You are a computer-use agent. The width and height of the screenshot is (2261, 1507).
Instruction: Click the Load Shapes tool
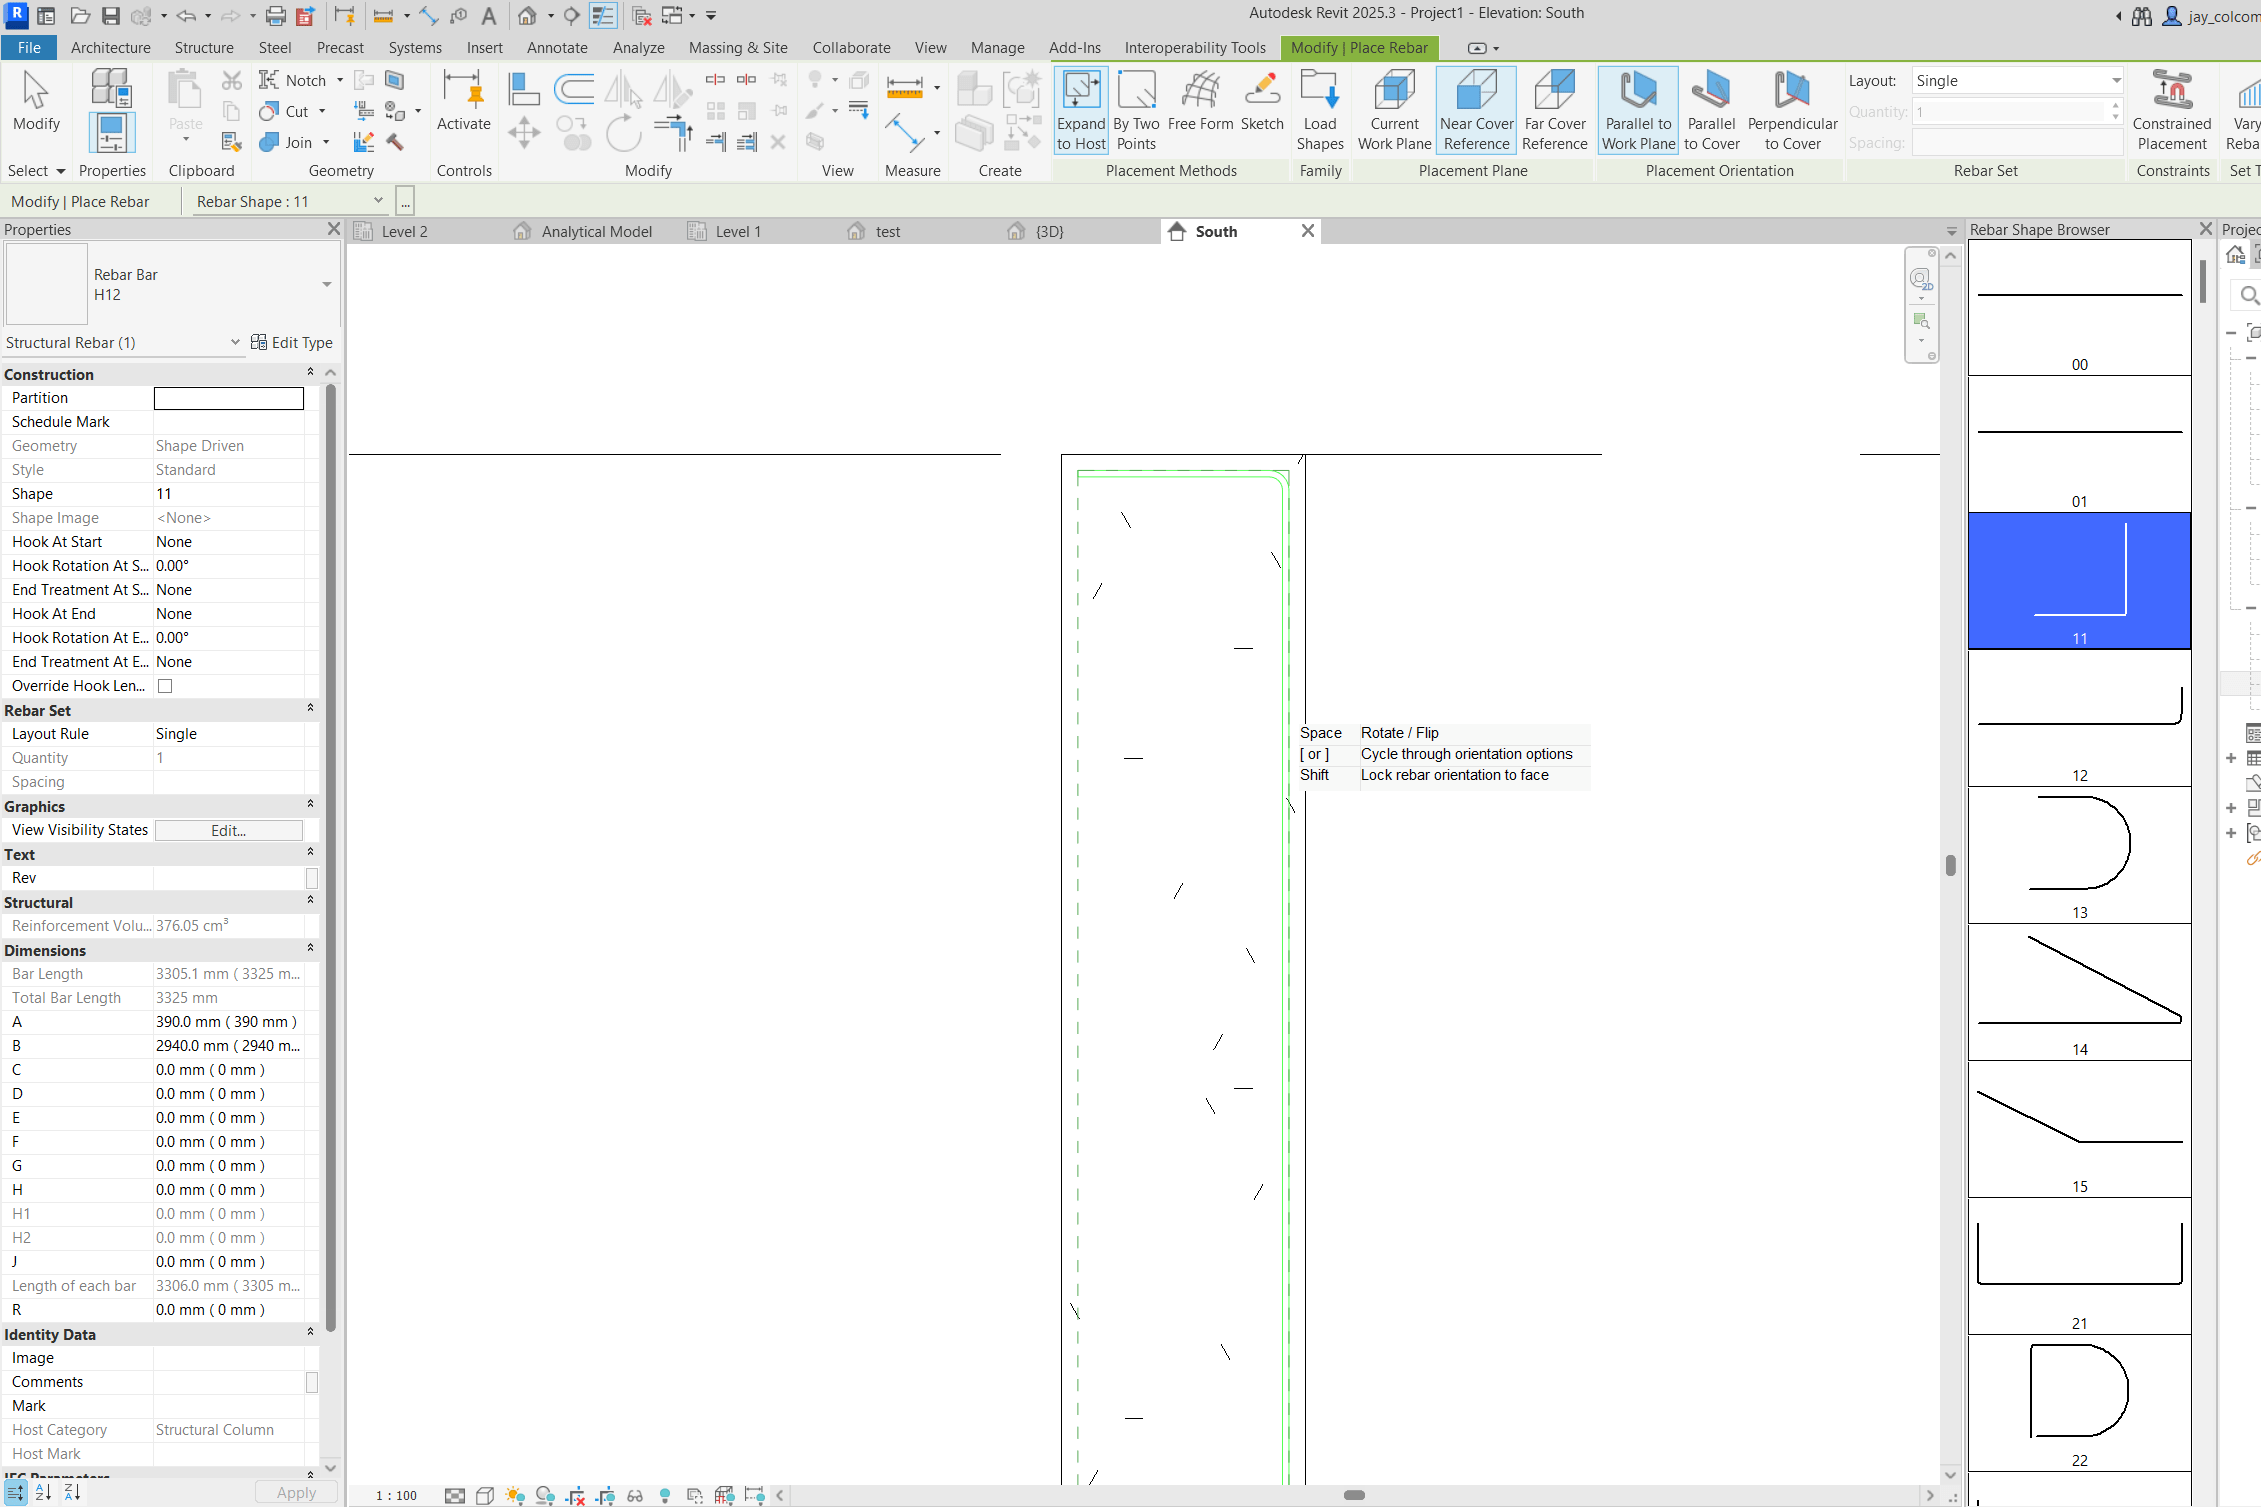coord(1320,108)
